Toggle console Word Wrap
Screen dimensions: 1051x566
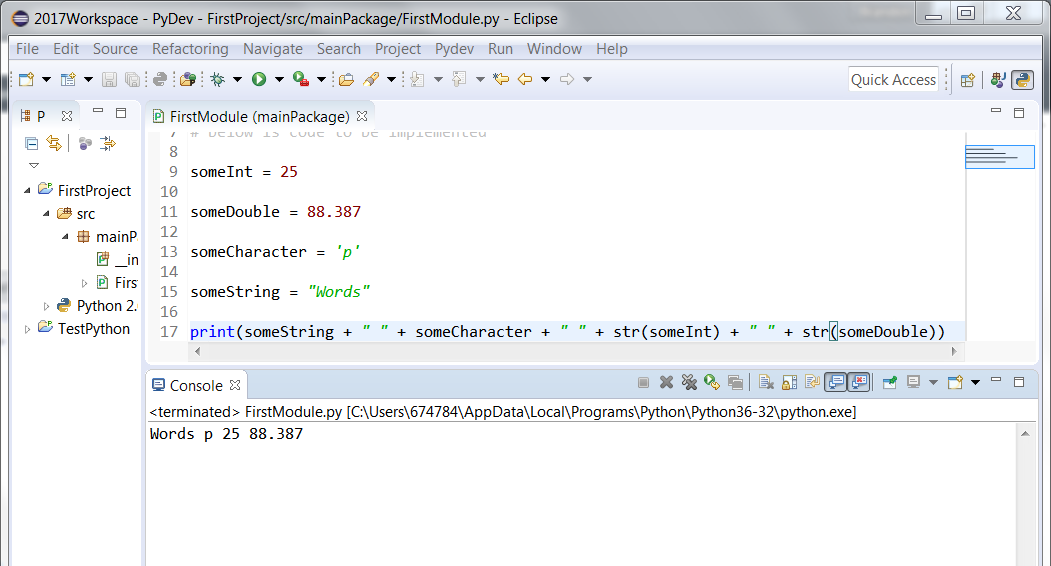coord(812,382)
